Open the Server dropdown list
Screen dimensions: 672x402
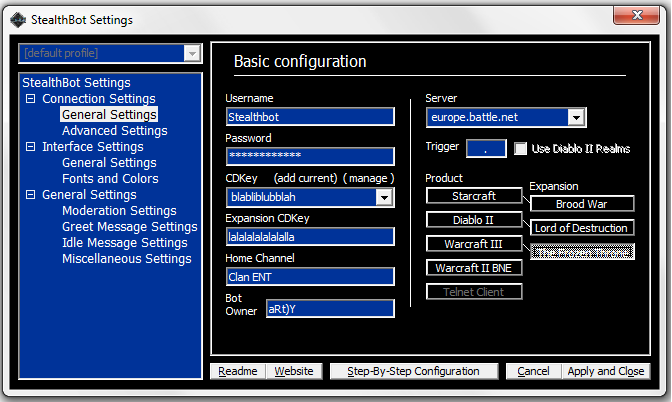pos(576,117)
